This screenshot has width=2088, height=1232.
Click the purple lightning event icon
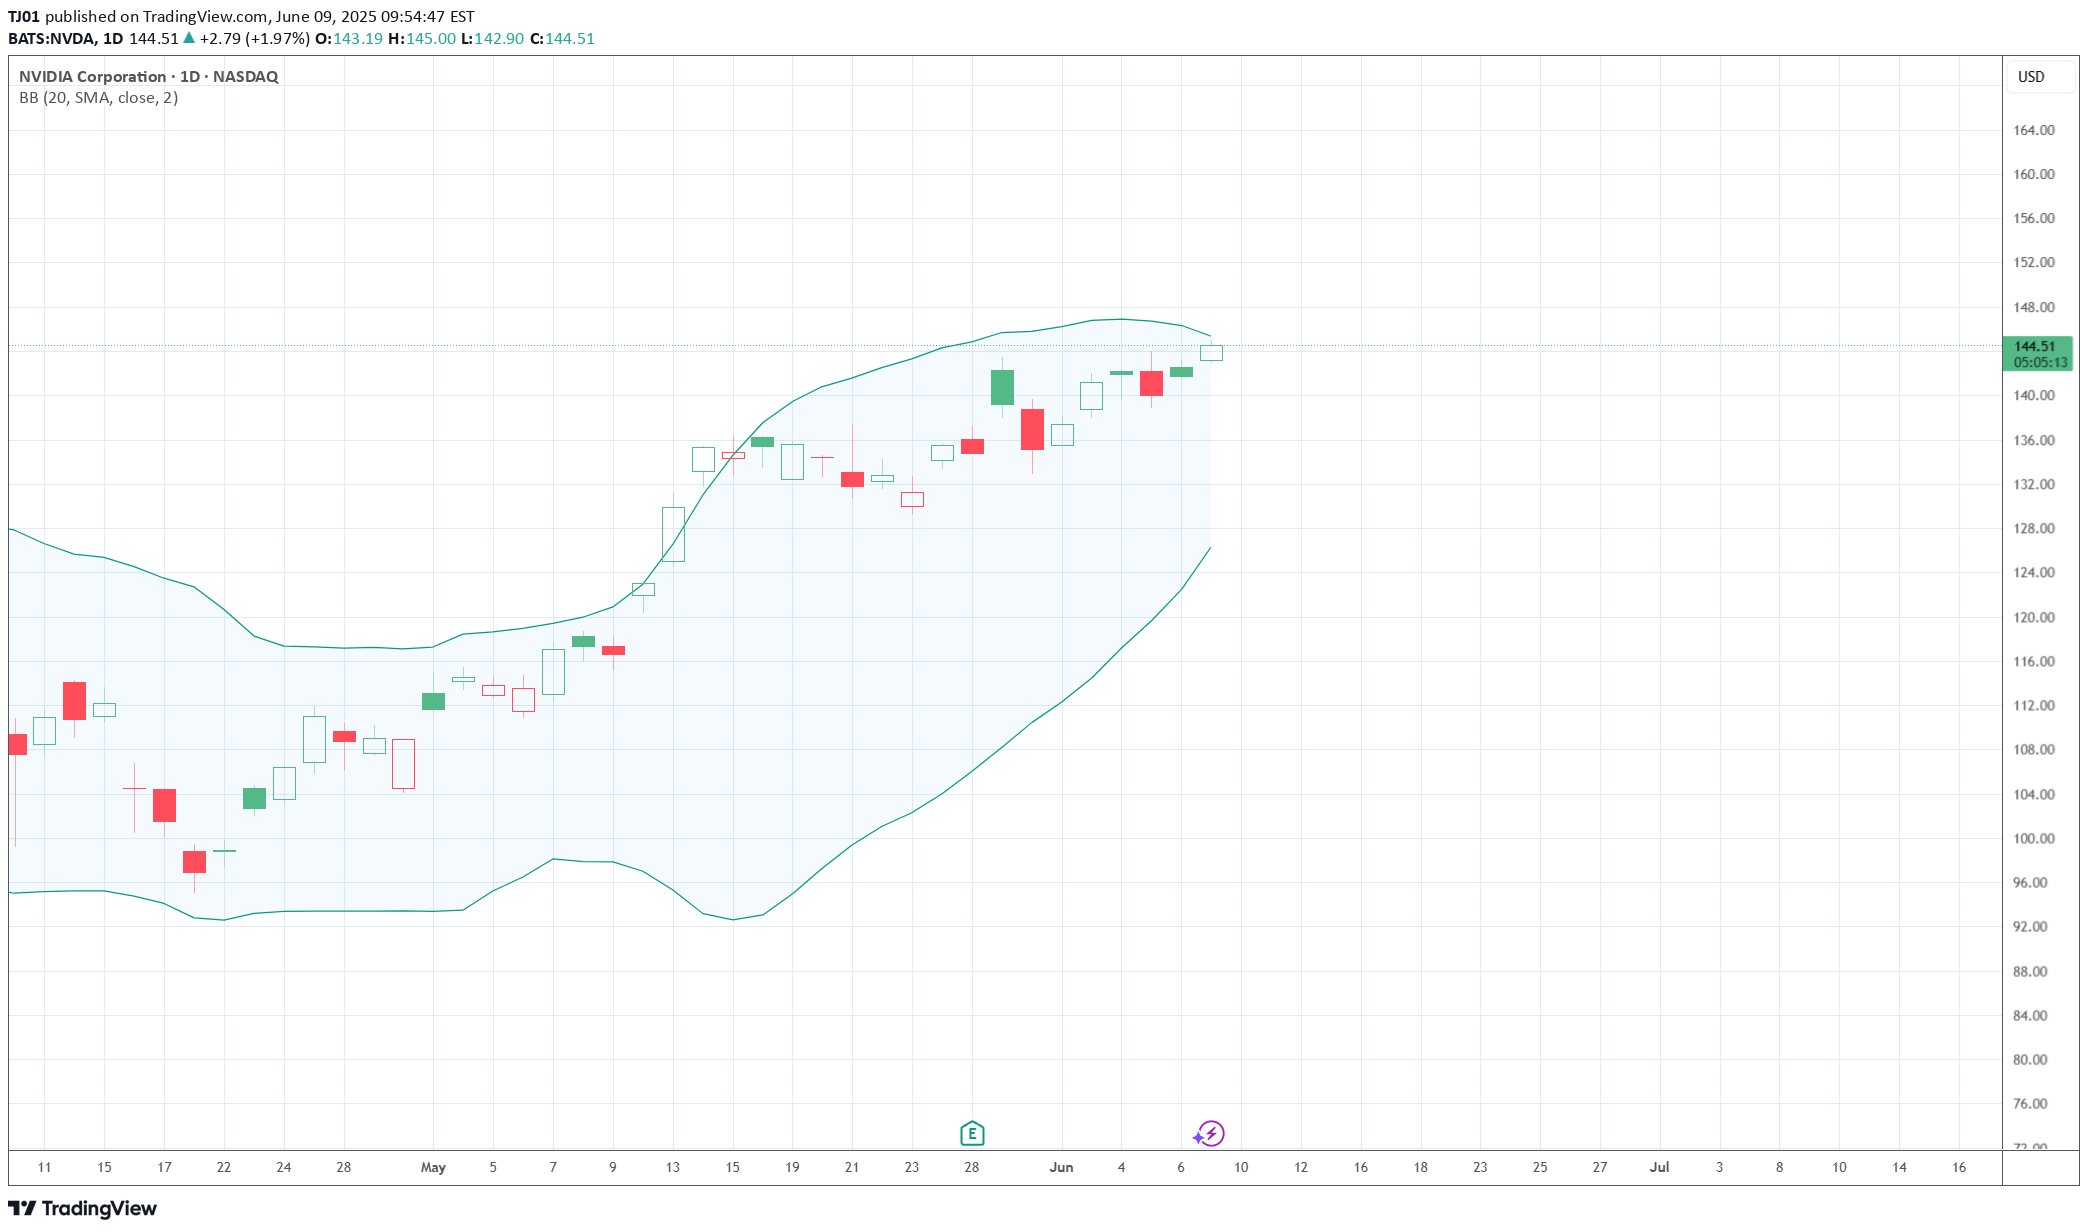point(1210,1133)
